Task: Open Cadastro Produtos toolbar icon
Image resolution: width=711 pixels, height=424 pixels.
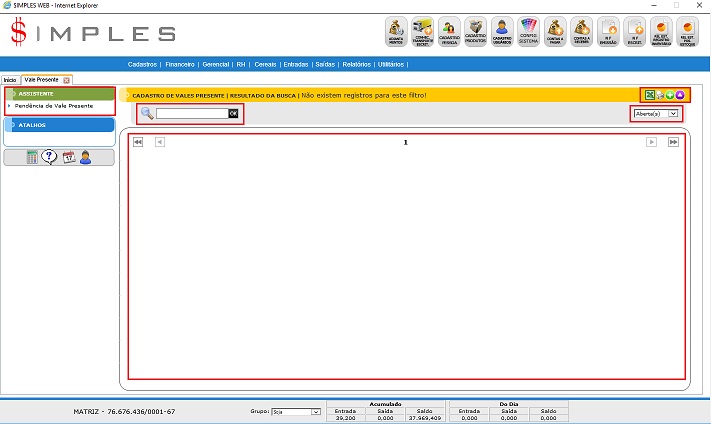Action: tap(476, 32)
